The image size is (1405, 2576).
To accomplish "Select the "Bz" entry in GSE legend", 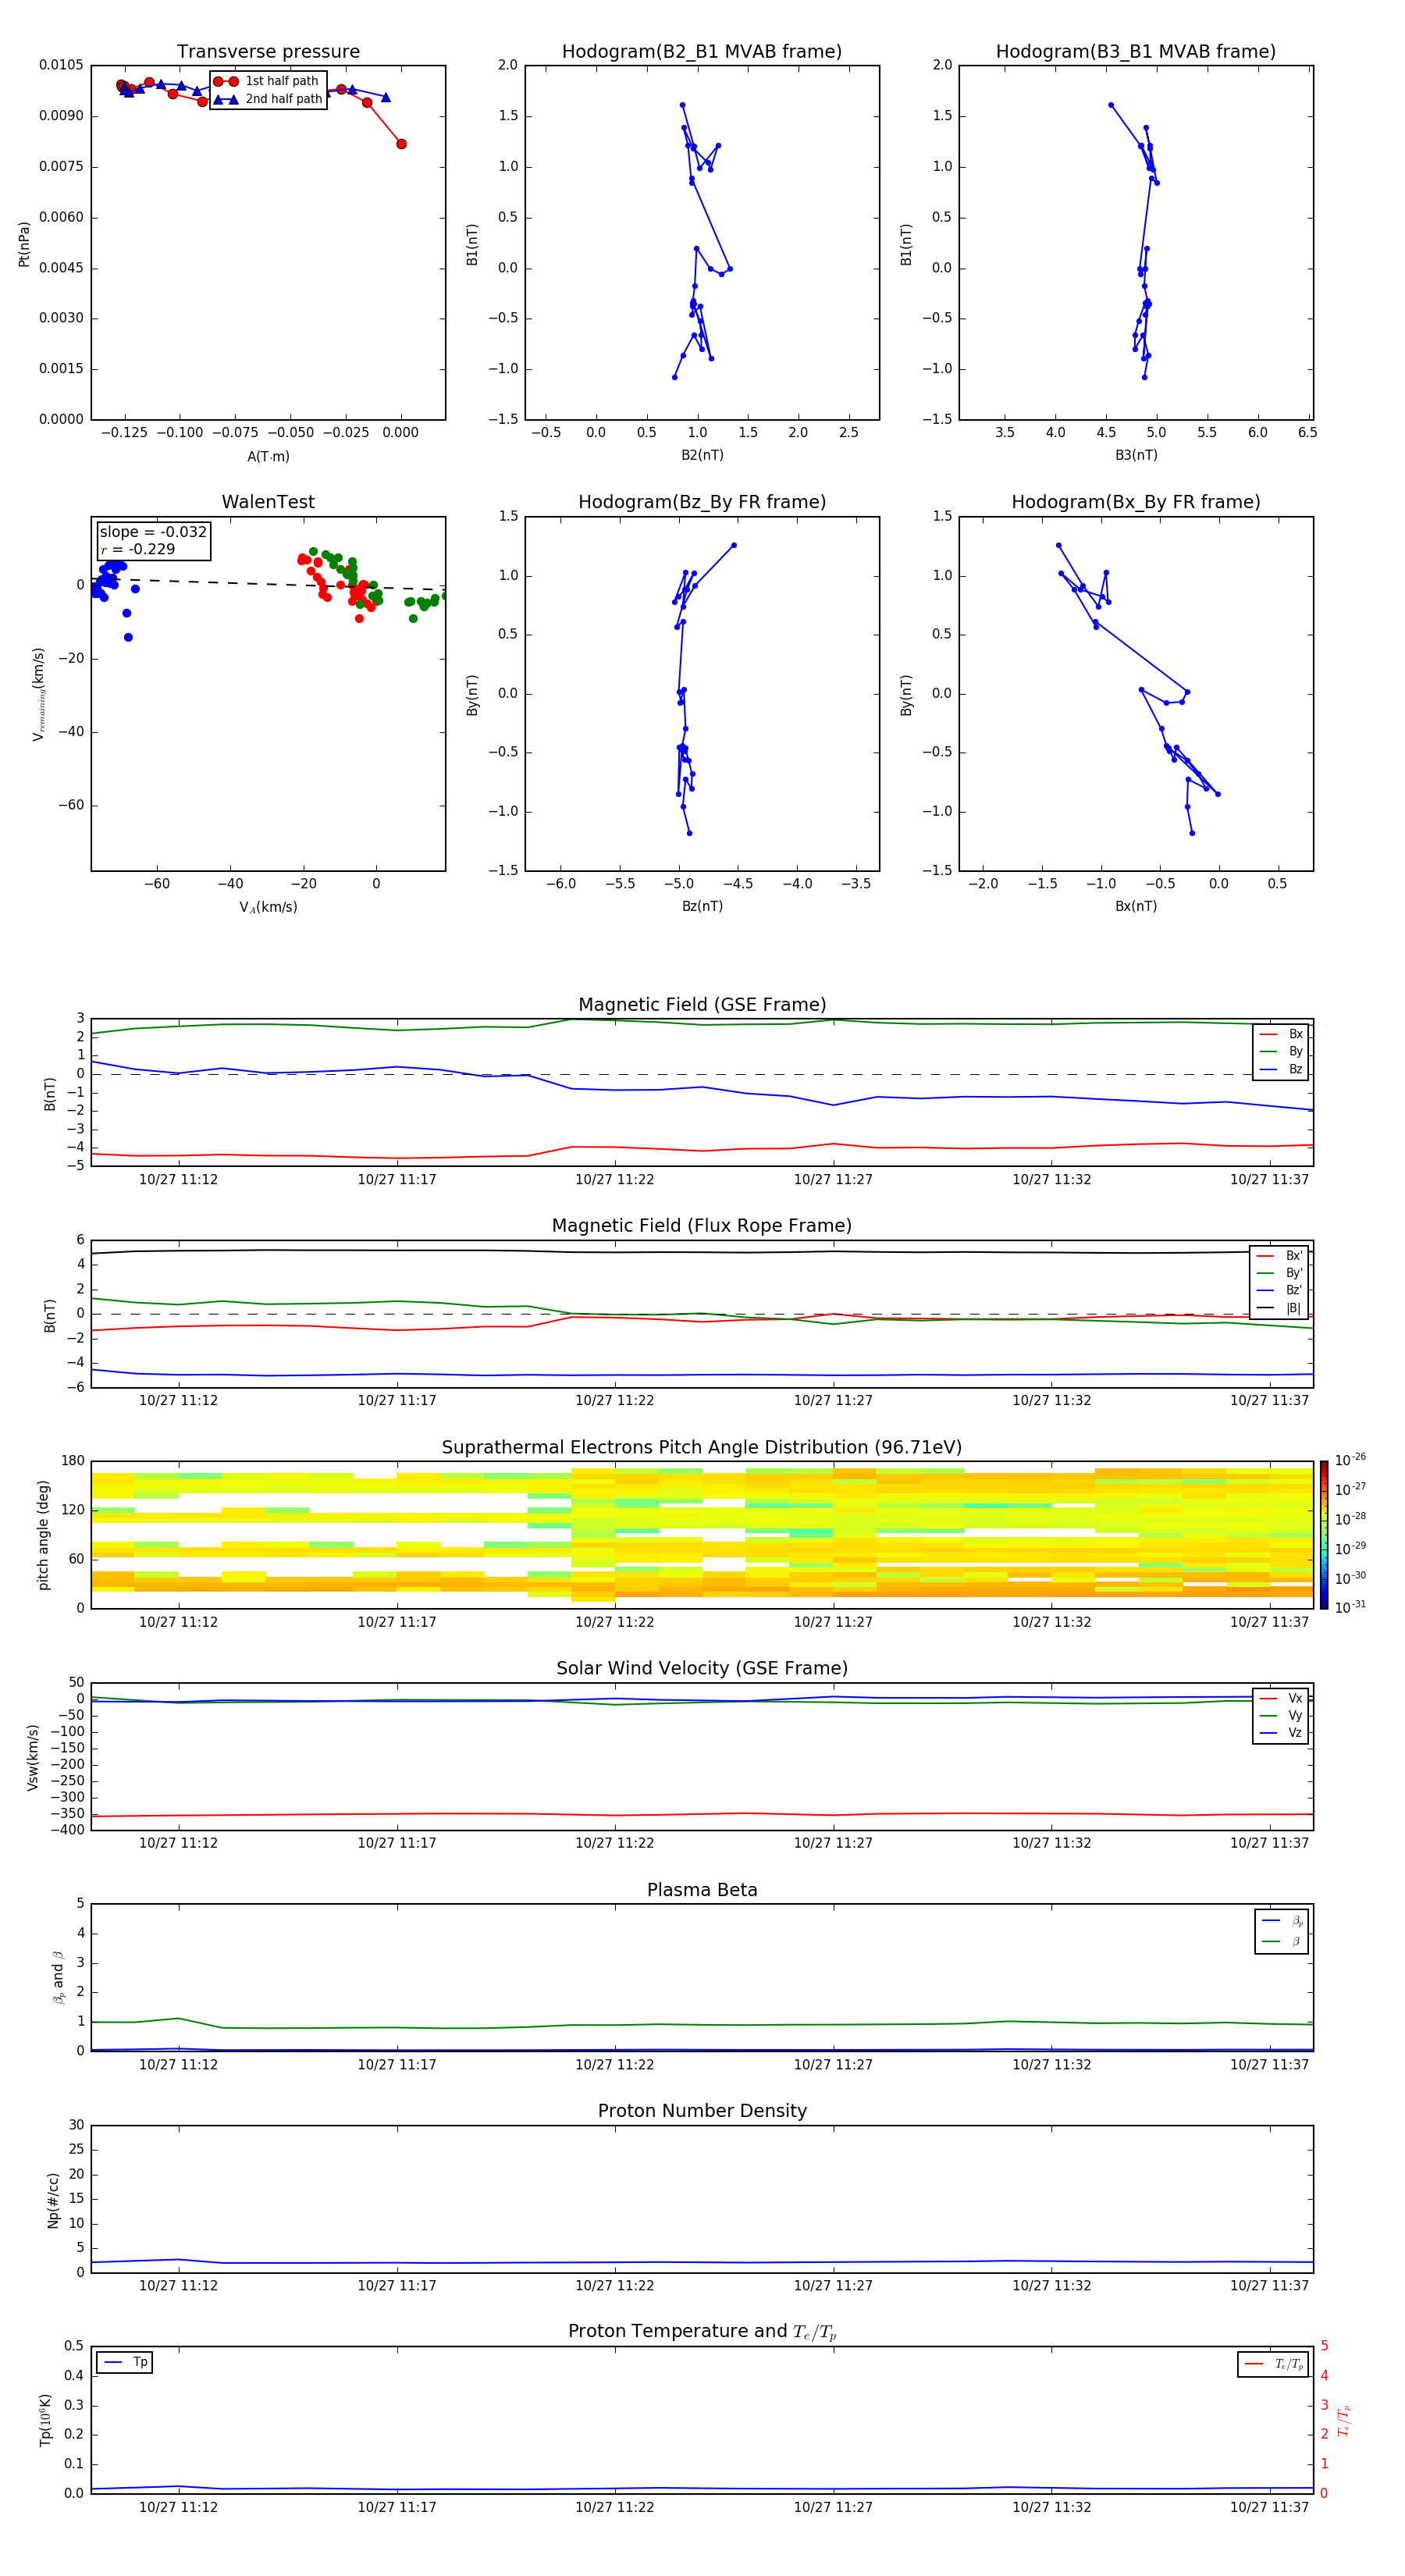I will pos(1281,1069).
